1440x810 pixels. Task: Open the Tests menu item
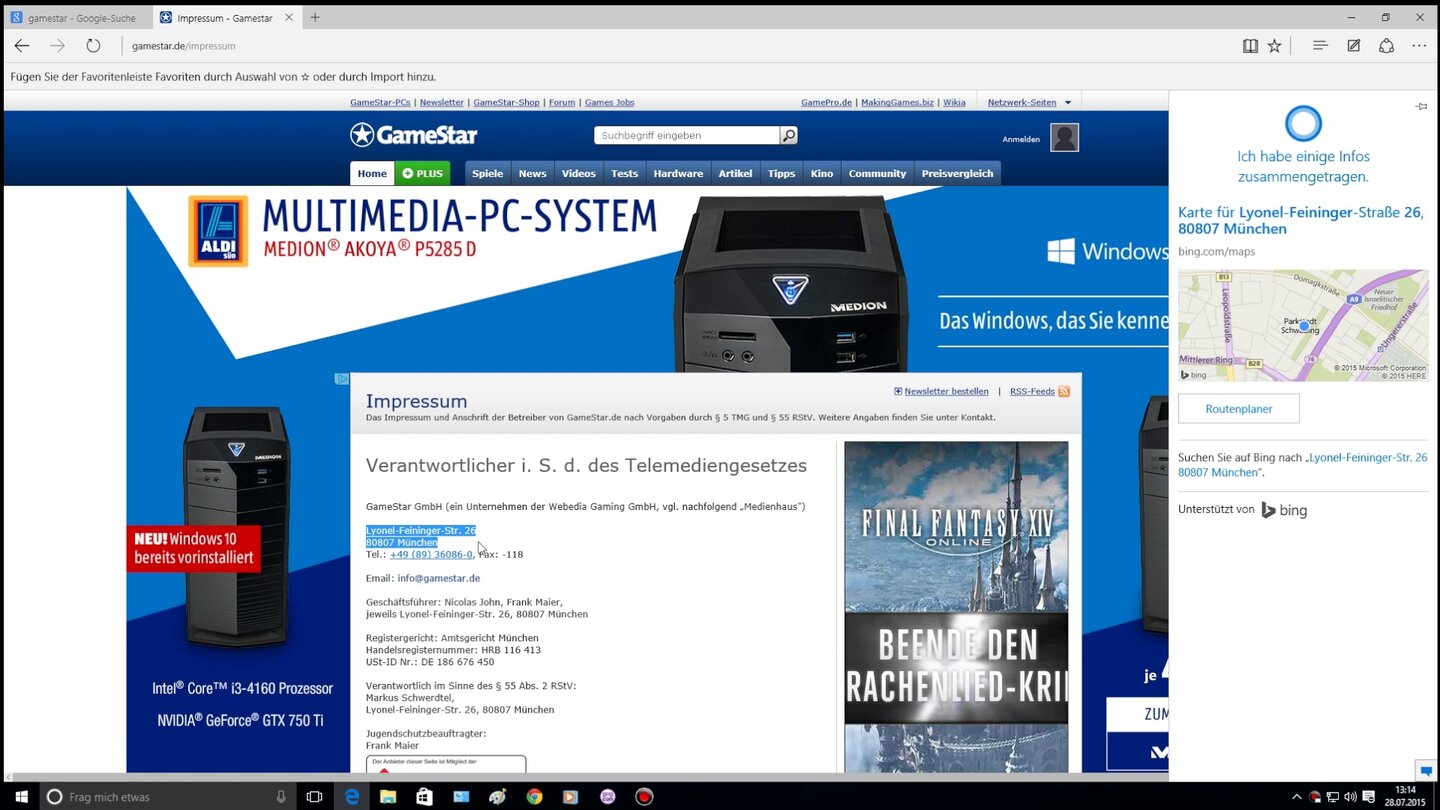tap(625, 173)
